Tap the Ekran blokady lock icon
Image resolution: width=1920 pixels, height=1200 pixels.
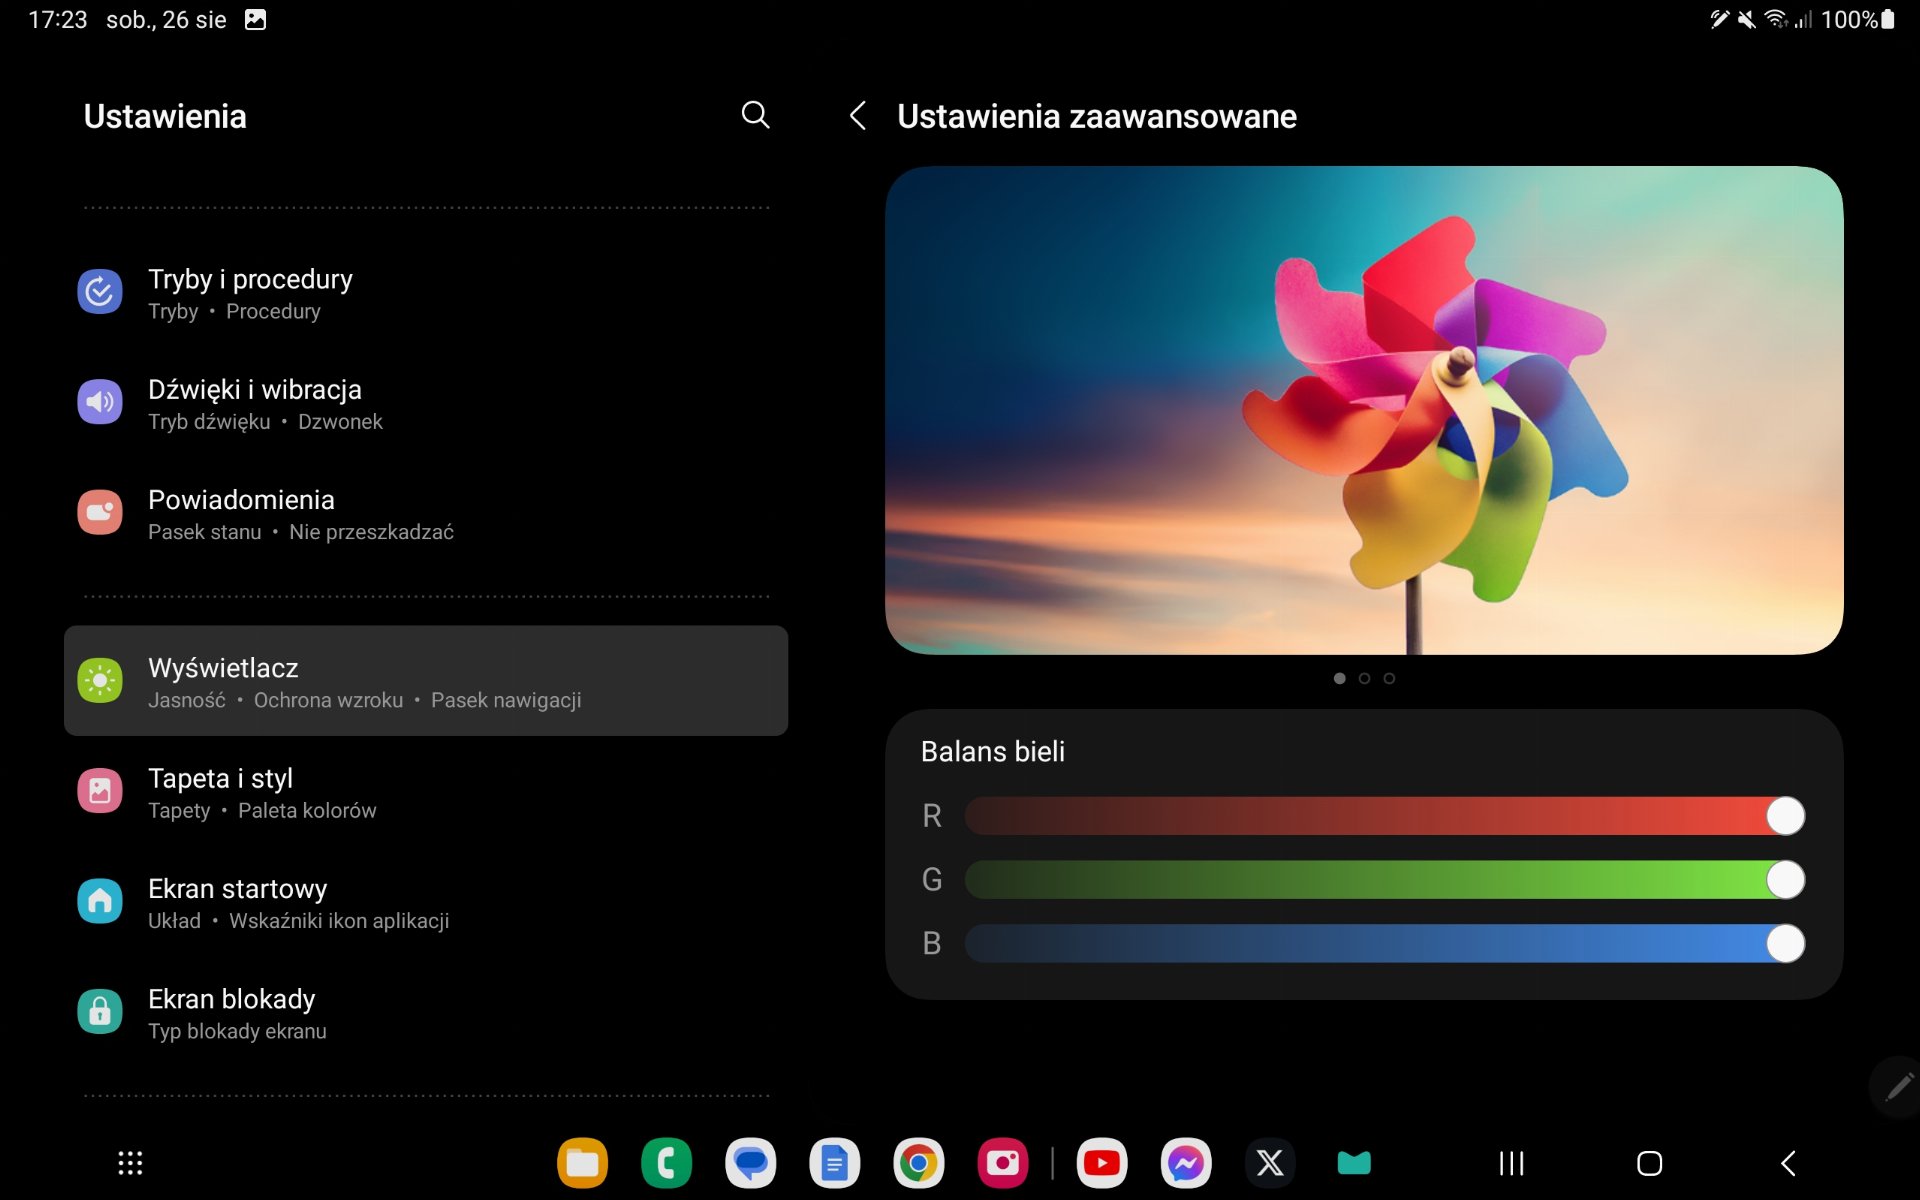100,1011
